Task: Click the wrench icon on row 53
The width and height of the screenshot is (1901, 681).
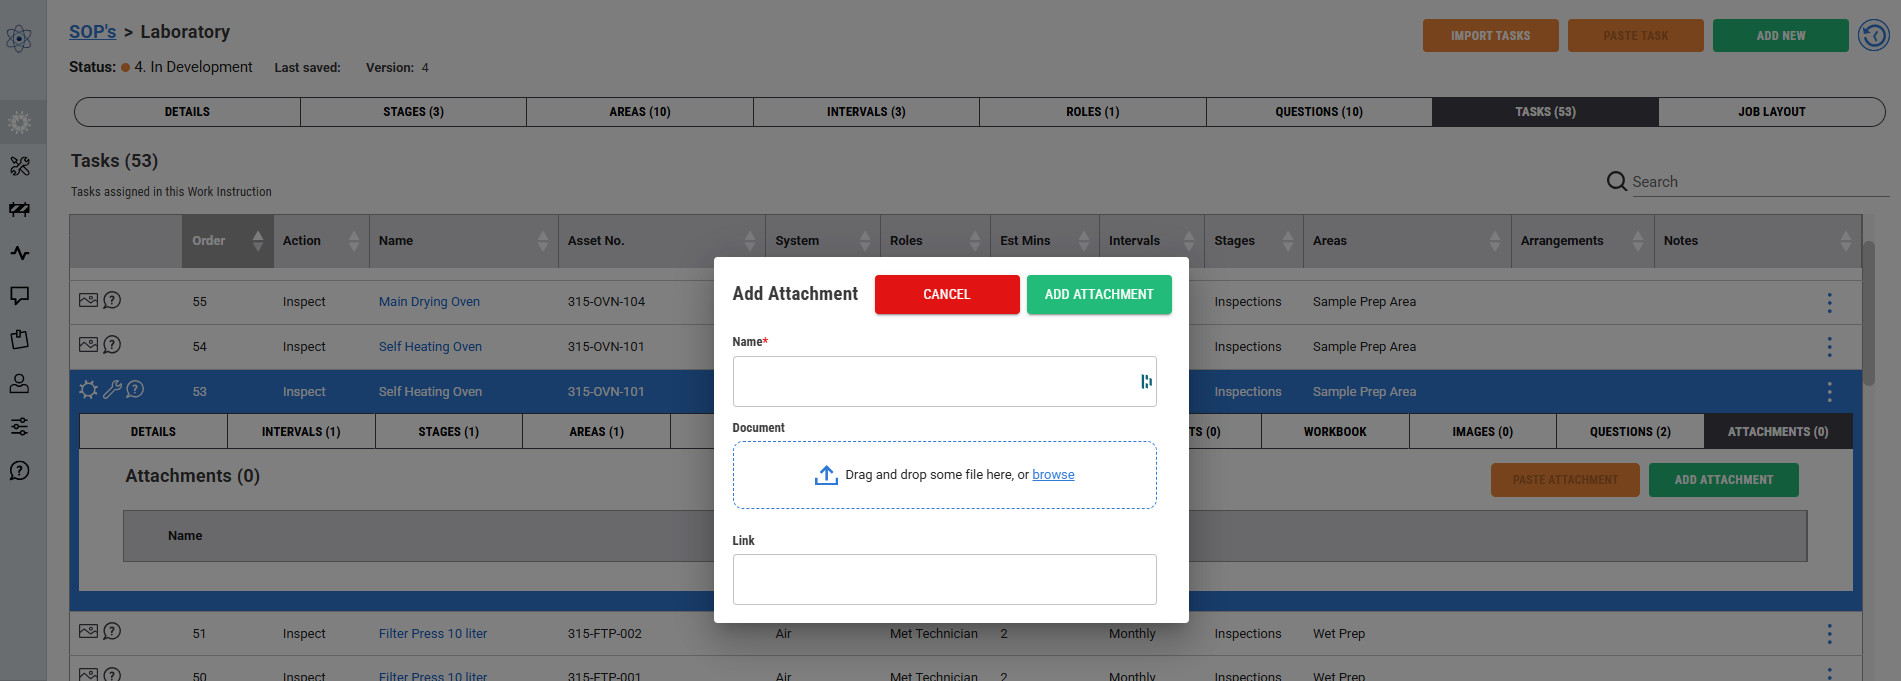Action: pyautogui.click(x=112, y=390)
